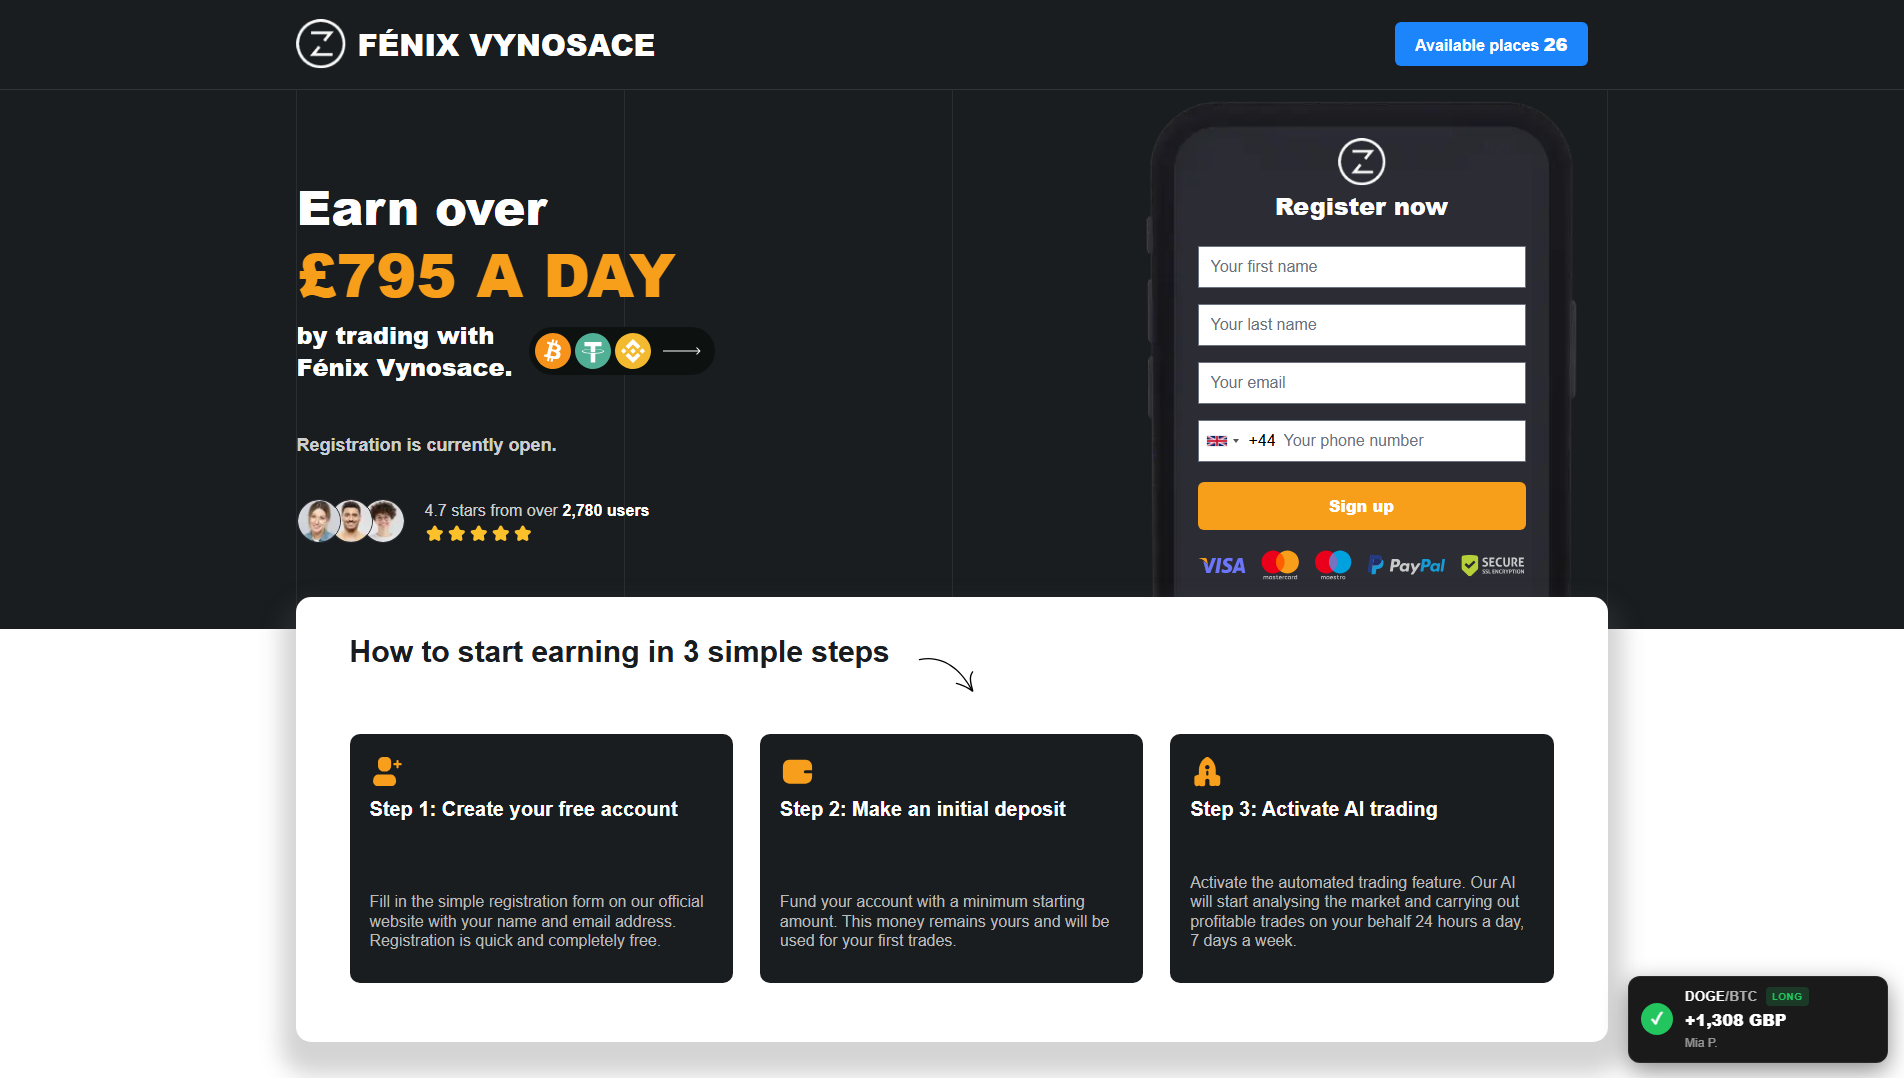This screenshot has width=1904, height=1078.
Task: Click the Maestro payment logo
Action: (1333, 565)
